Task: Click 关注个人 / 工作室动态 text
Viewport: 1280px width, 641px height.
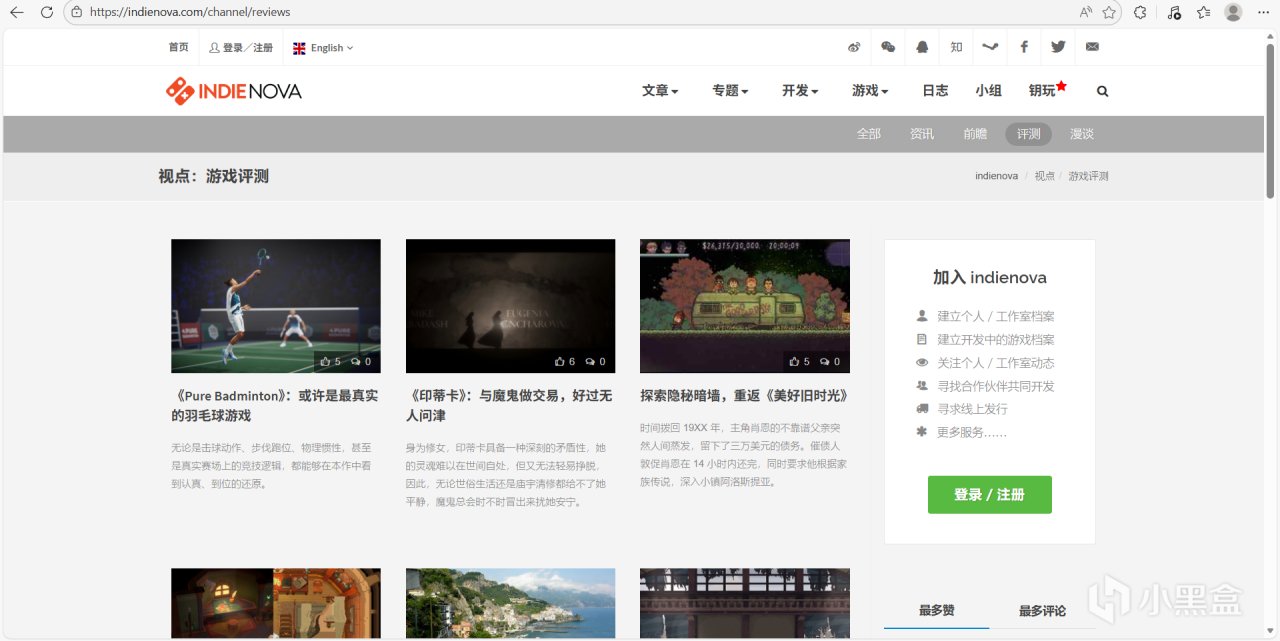Action: tap(996, 363)
